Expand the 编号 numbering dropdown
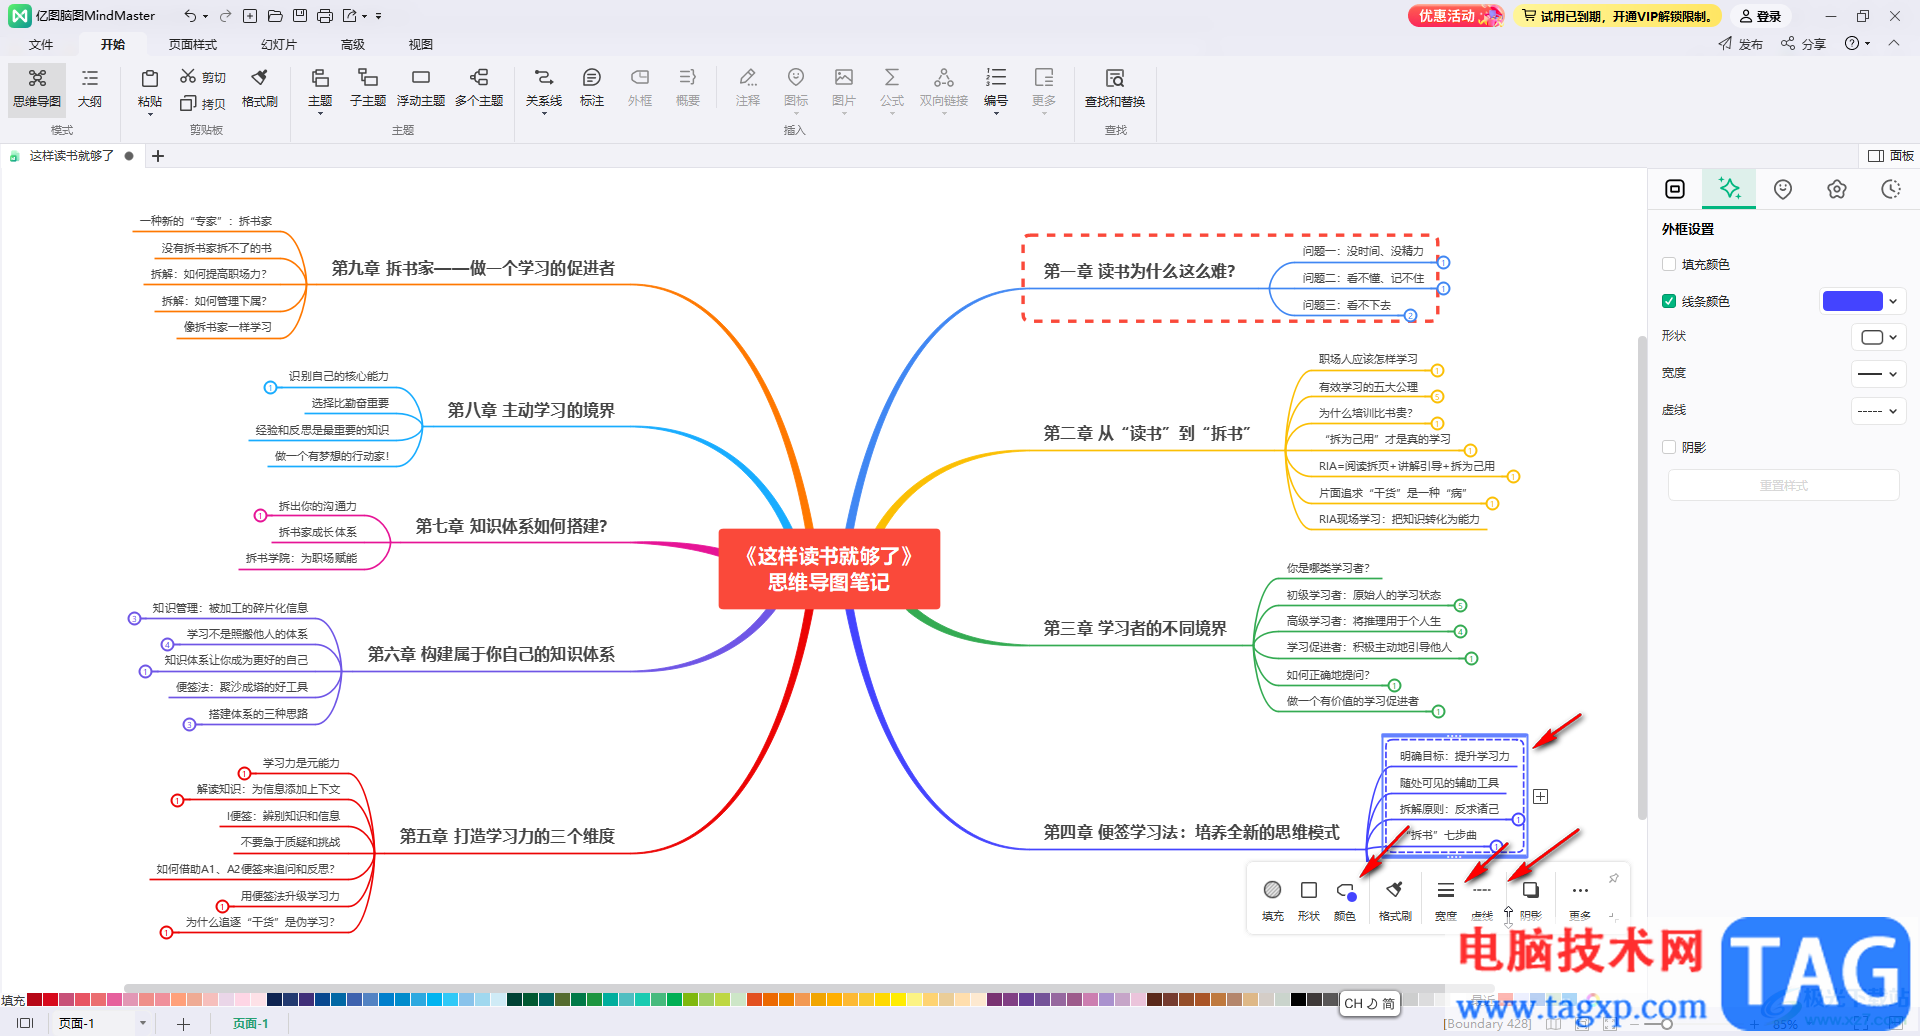 (x=996, y=114)
